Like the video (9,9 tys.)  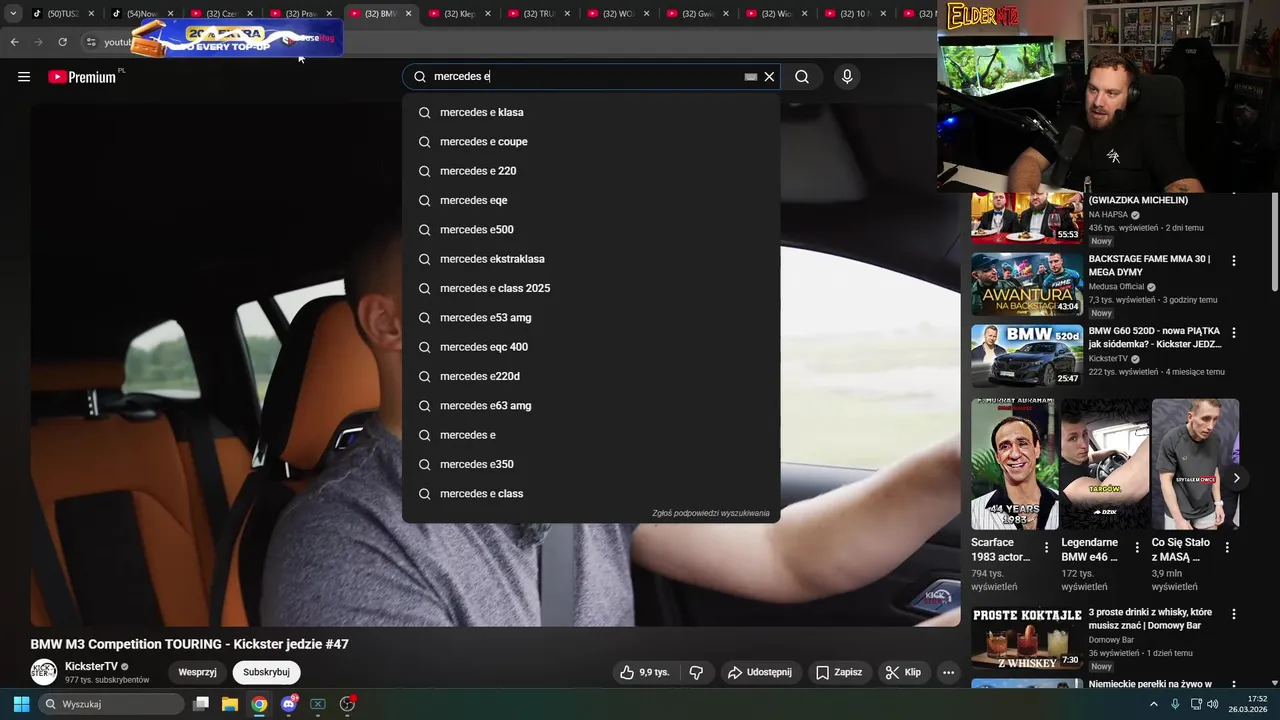point(645,672)
